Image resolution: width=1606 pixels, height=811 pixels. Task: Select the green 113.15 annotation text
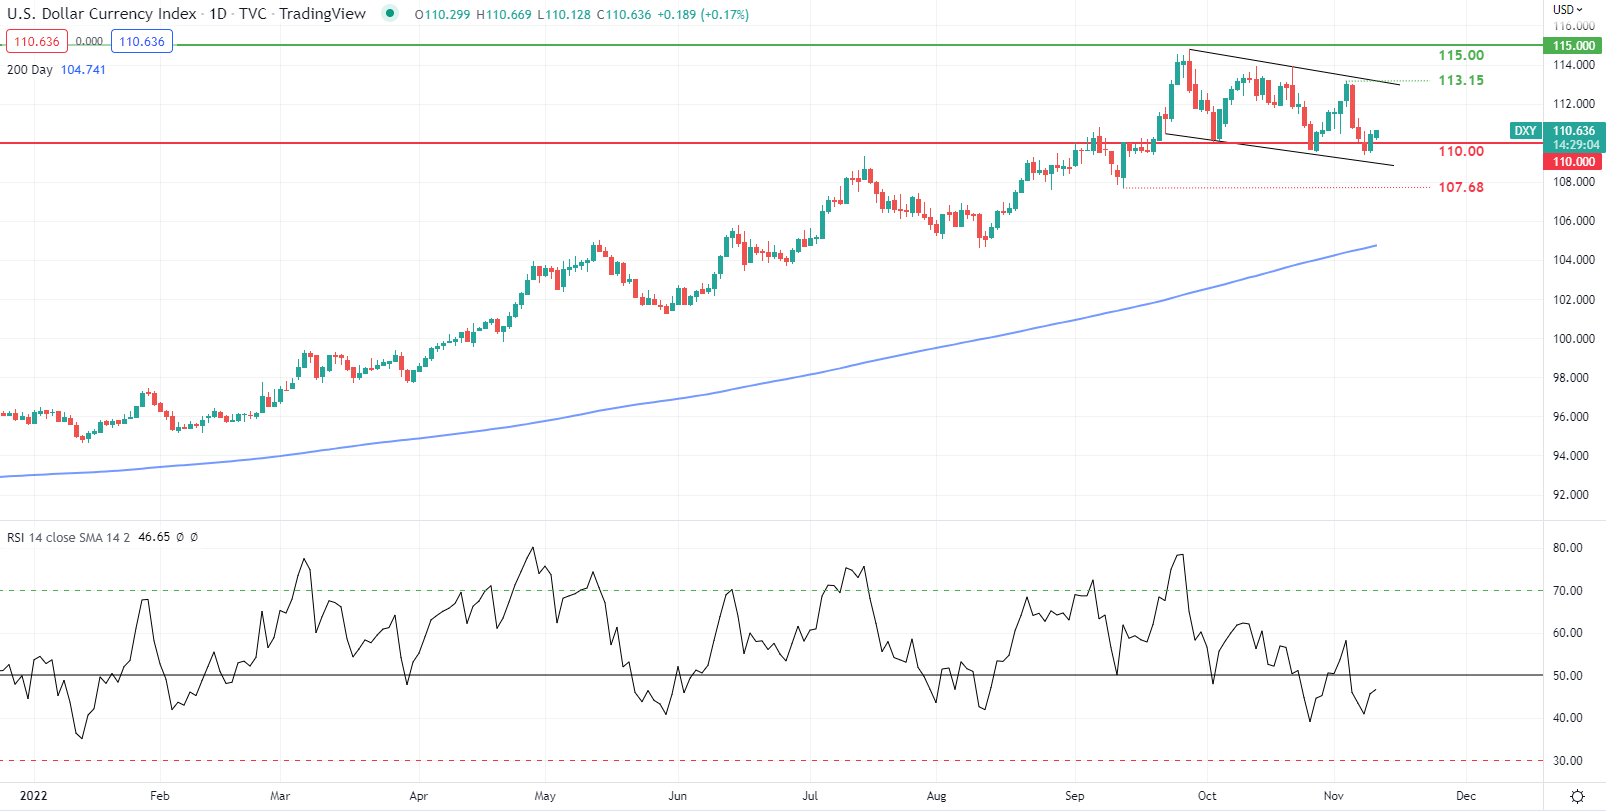1461,80
